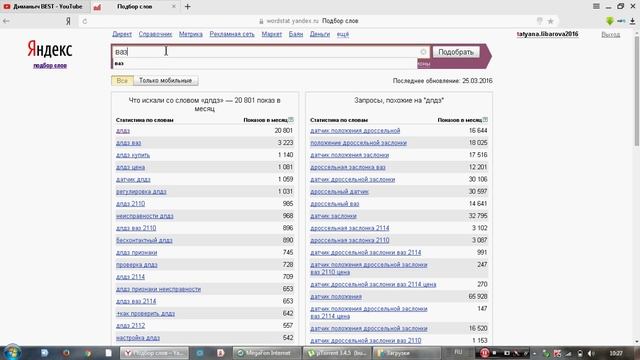
Task: Click the 'подбор слов' link under logo
Action: point(50,65)
